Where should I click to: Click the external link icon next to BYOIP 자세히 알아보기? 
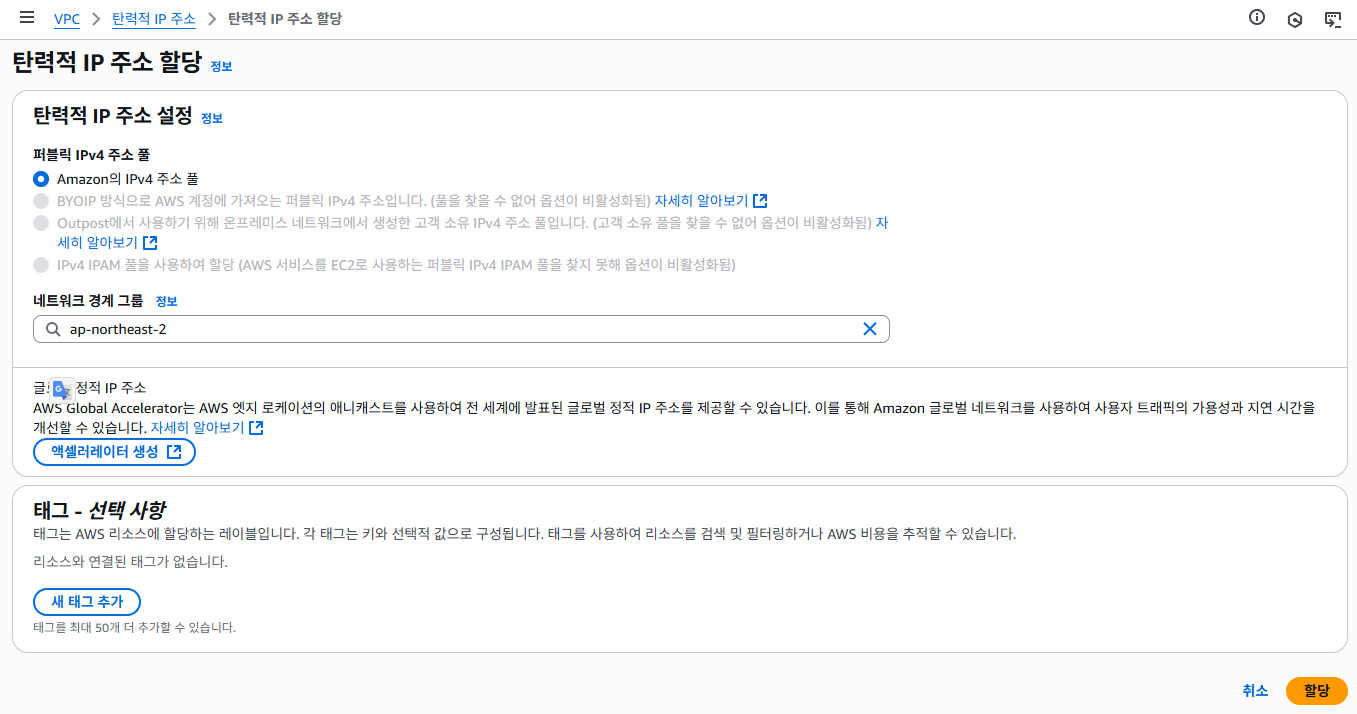coord(760,200)
